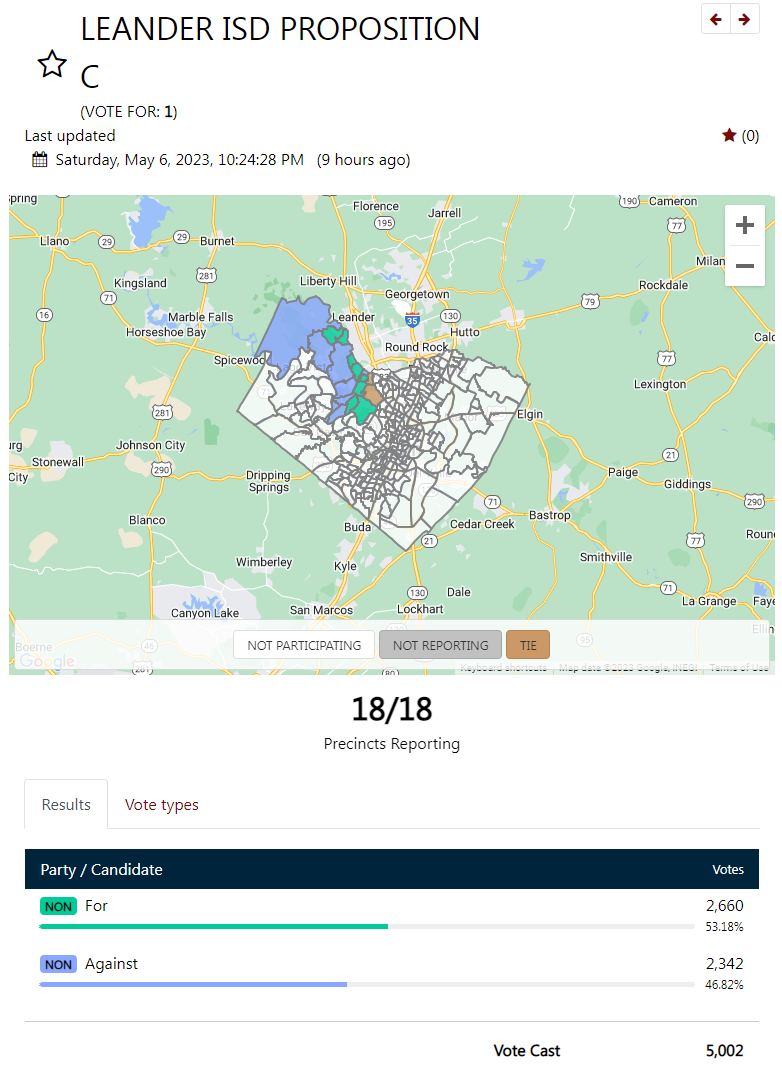Viewport: 782px width, 1083px height.
Task: Click the NOT PARTICIPATING legend button
Action: [304, 645]
